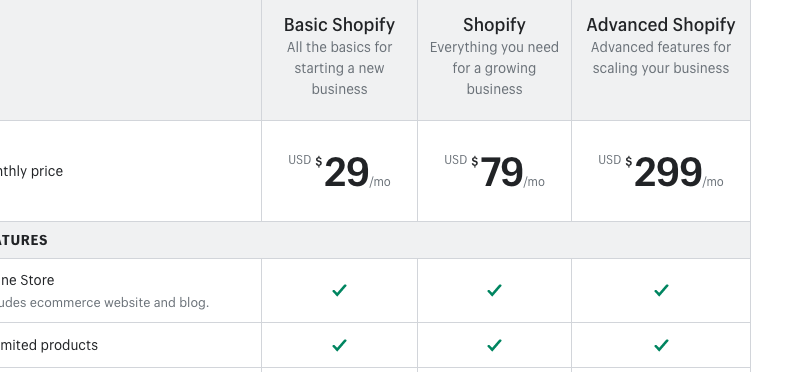Image resolution: width=803 pixels, height=372 pixels.
Task: Click the $299 per month price
Action: [661, 172]
